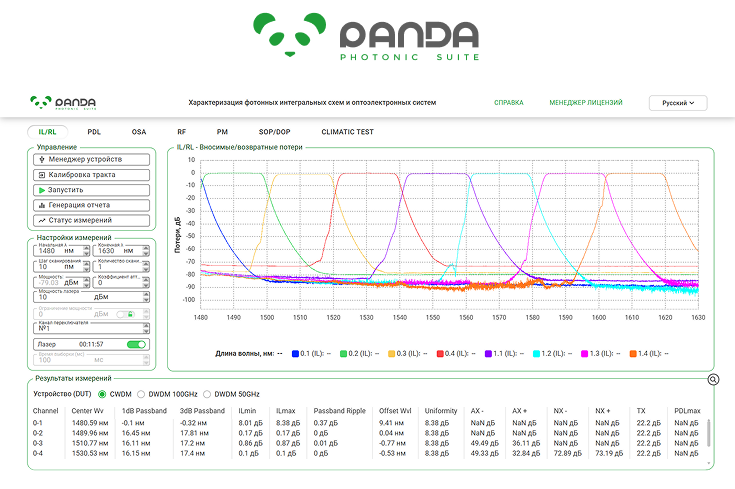The height and width of the screenshot is (489, 735).
Task: Select the IL/RL tab
Action: coord(47,132)
